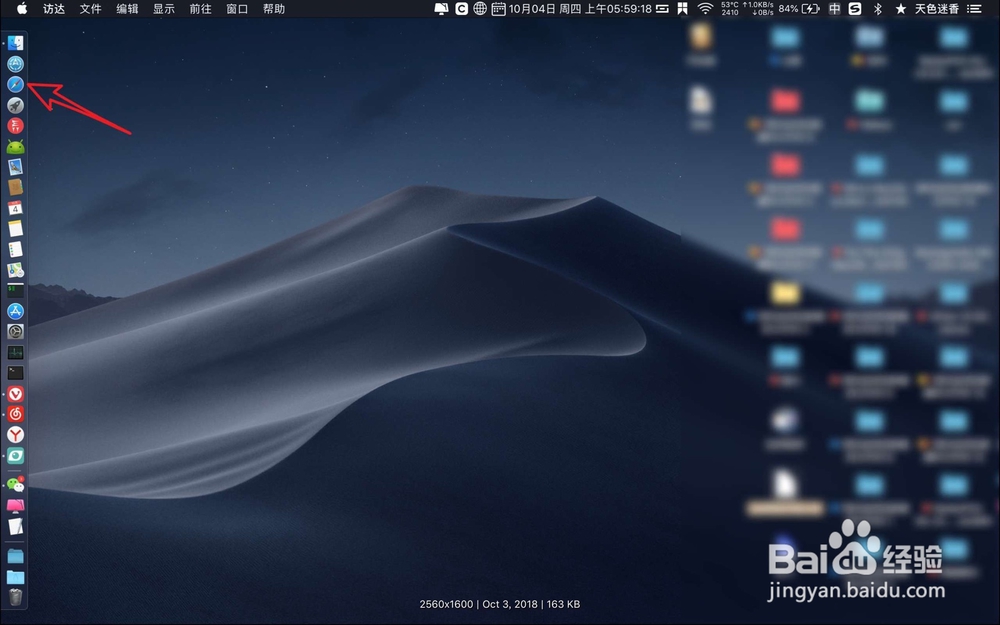Open the Apple menu
The image size is (1000, 625).
22,8
